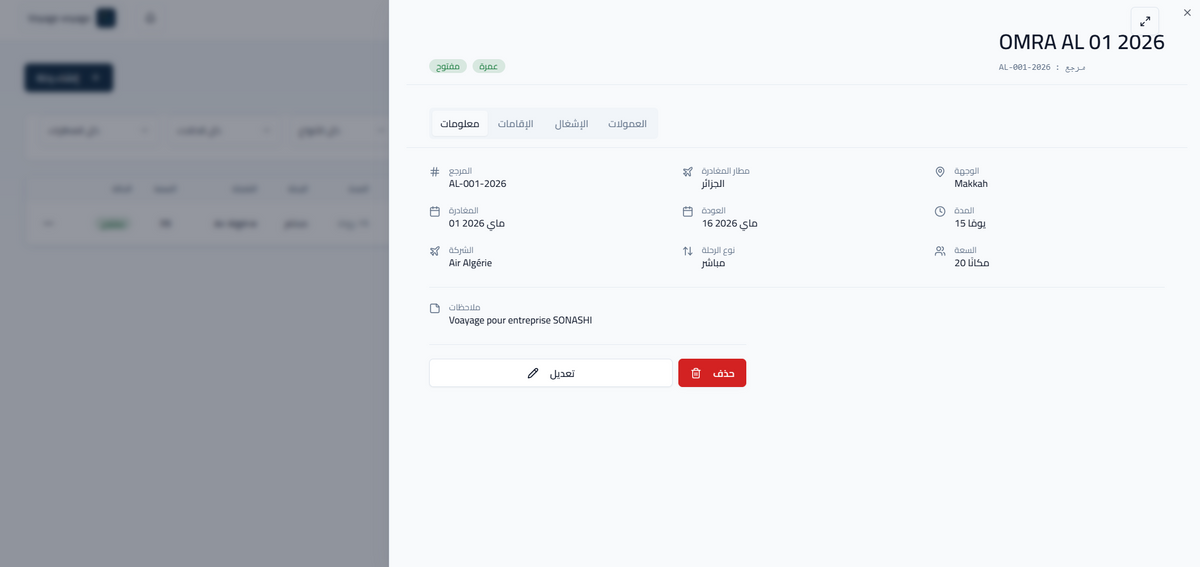Click the plane icon beside مطار المغادرة
1200x567 pixels.
click(x=687, y=172)
